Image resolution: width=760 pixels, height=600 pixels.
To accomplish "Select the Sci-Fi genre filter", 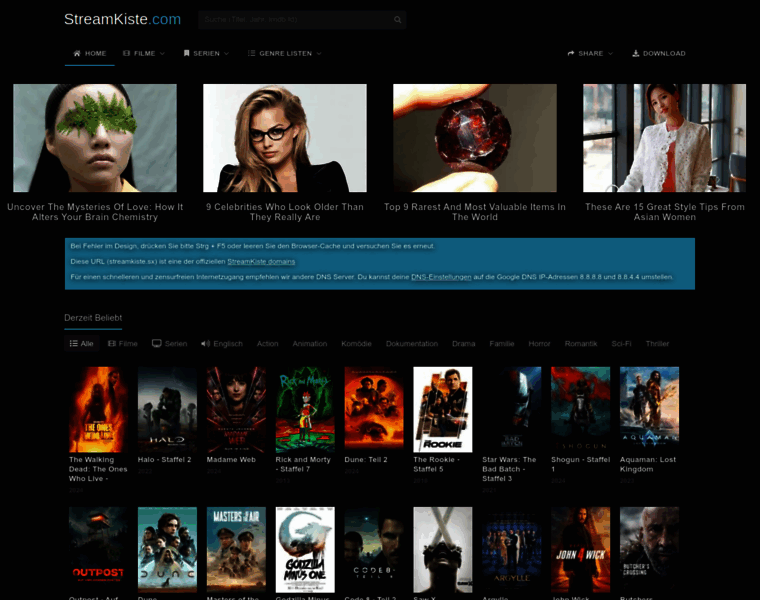I will [x=621, y=344].
